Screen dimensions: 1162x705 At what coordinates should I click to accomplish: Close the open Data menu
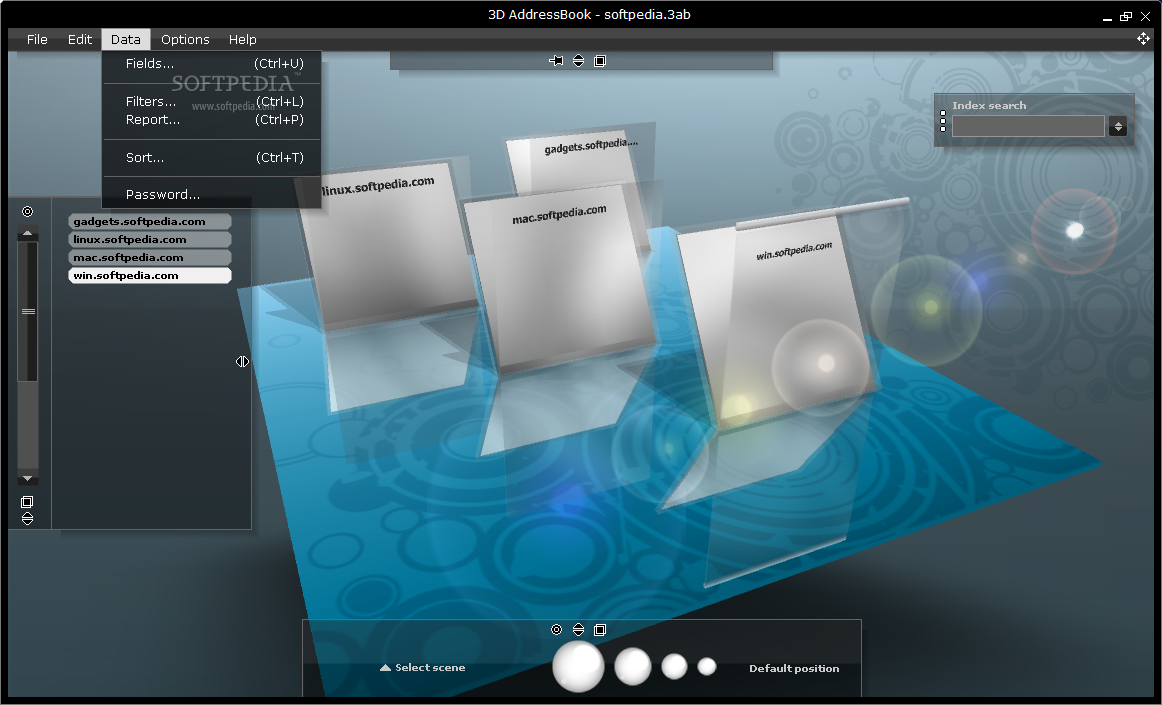(125, 39)
